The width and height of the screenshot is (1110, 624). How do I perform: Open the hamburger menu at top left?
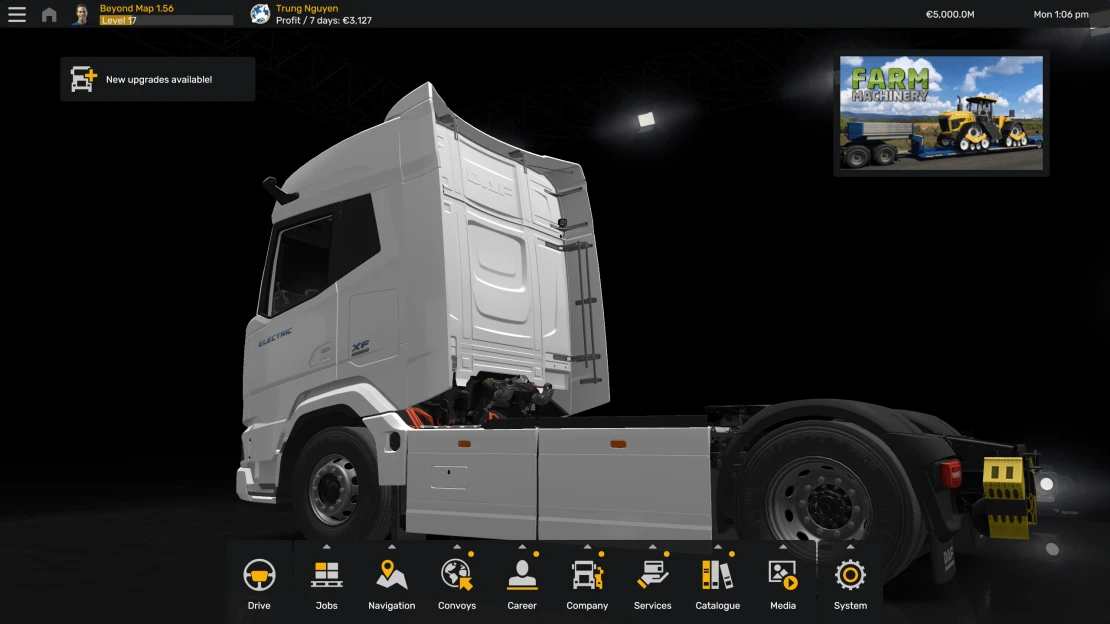(17, 14)
